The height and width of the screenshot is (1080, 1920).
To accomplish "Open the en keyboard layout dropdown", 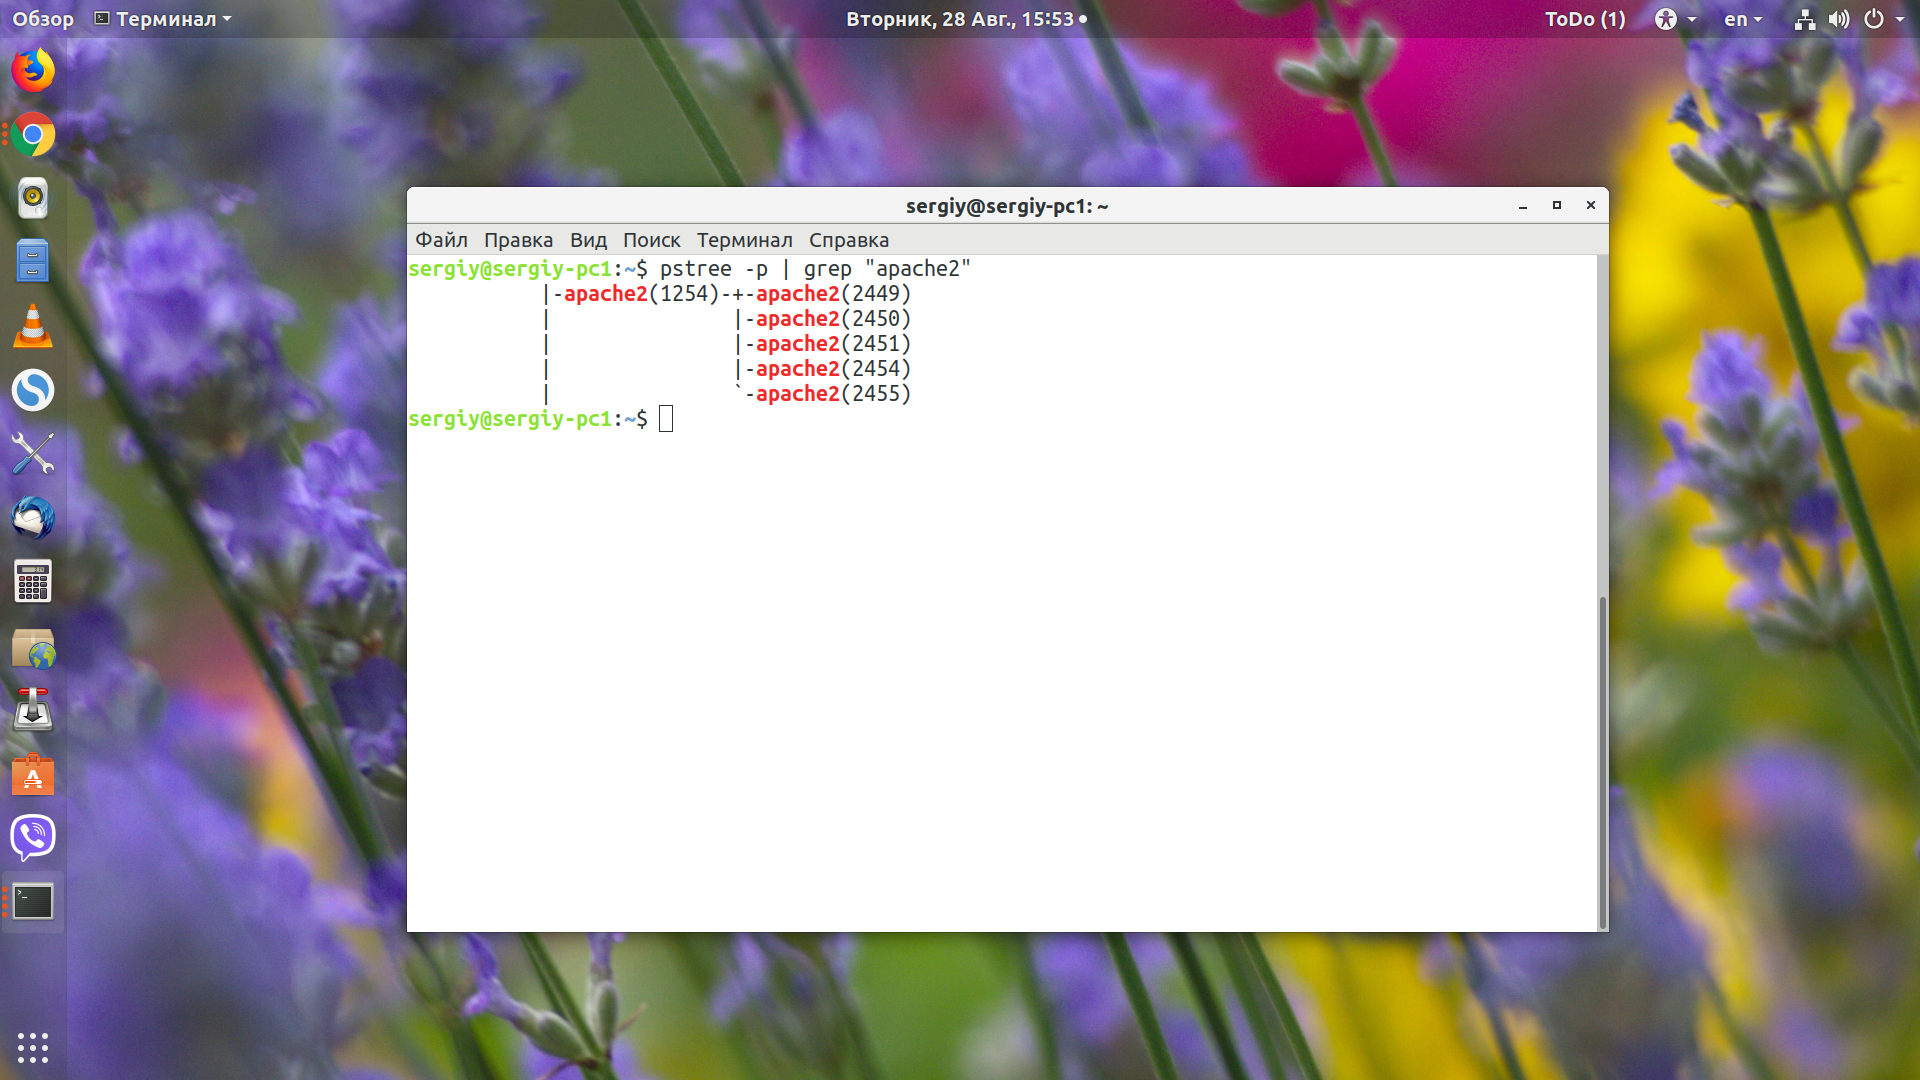I will point(1743,19).
